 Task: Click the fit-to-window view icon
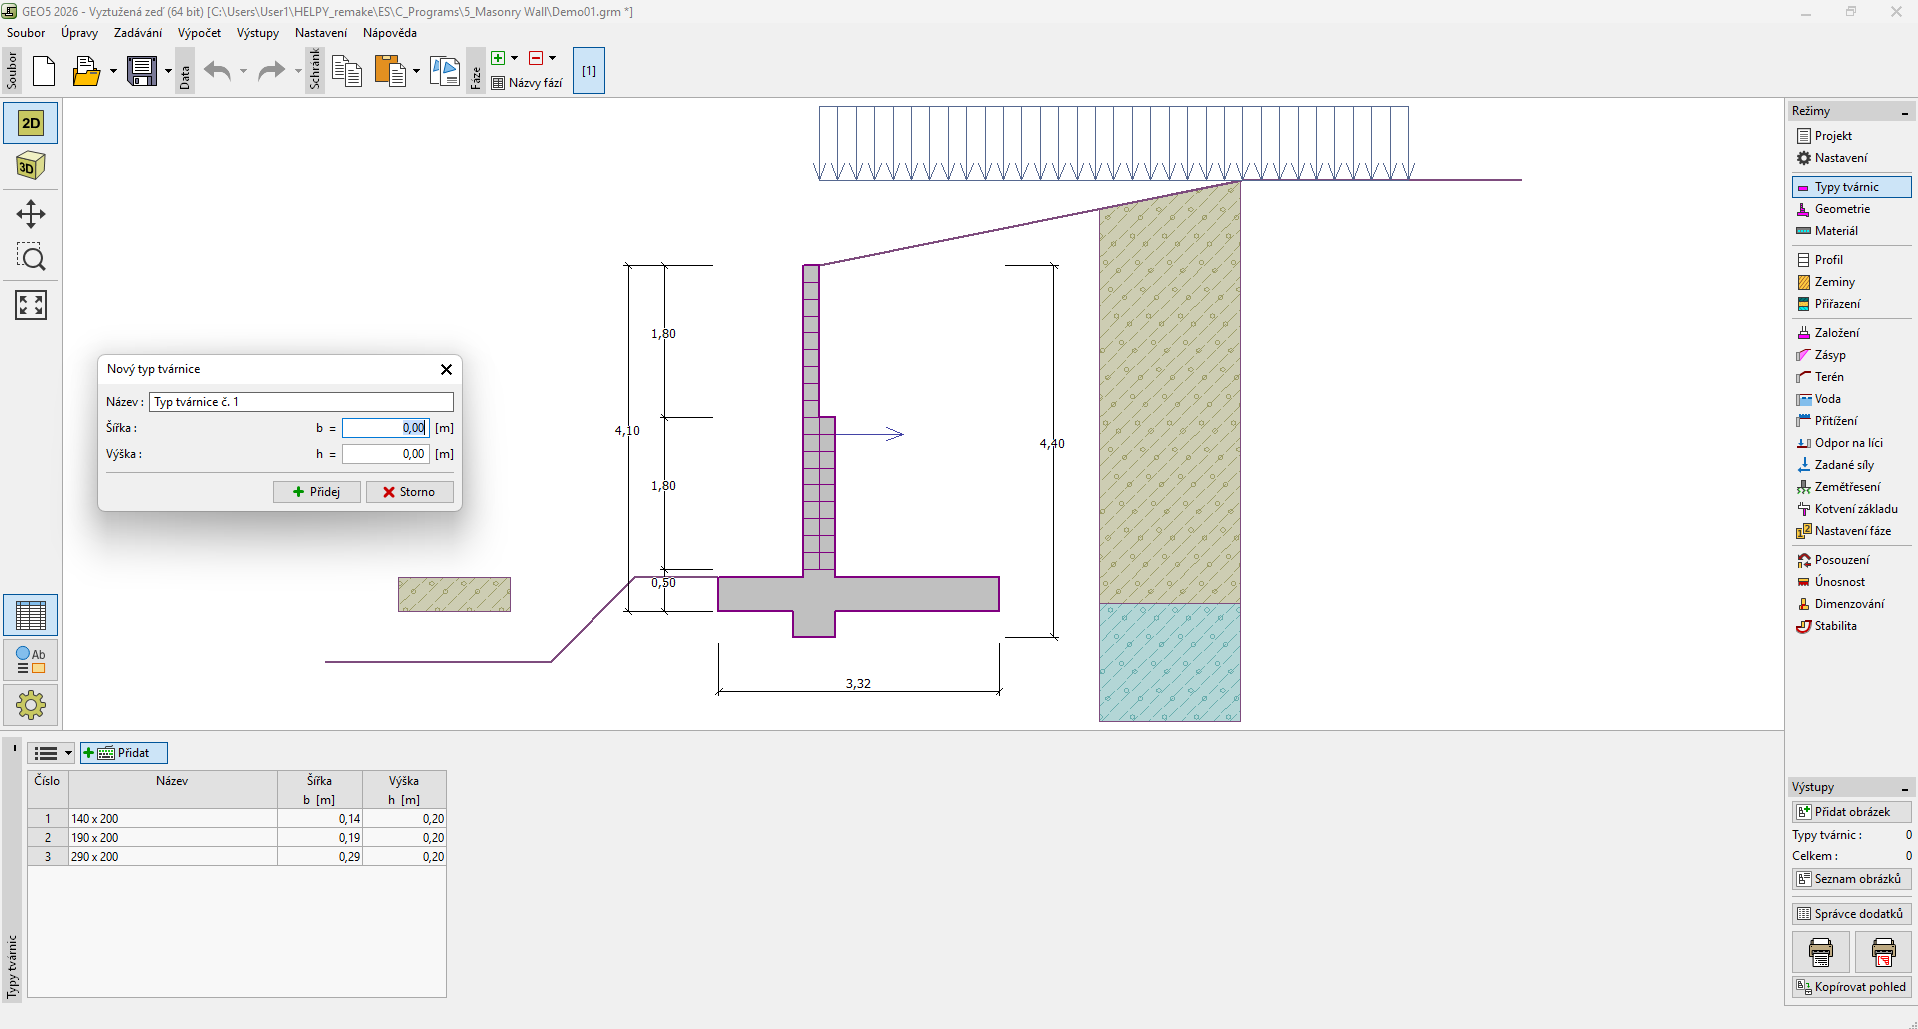(x=31, y=305)
